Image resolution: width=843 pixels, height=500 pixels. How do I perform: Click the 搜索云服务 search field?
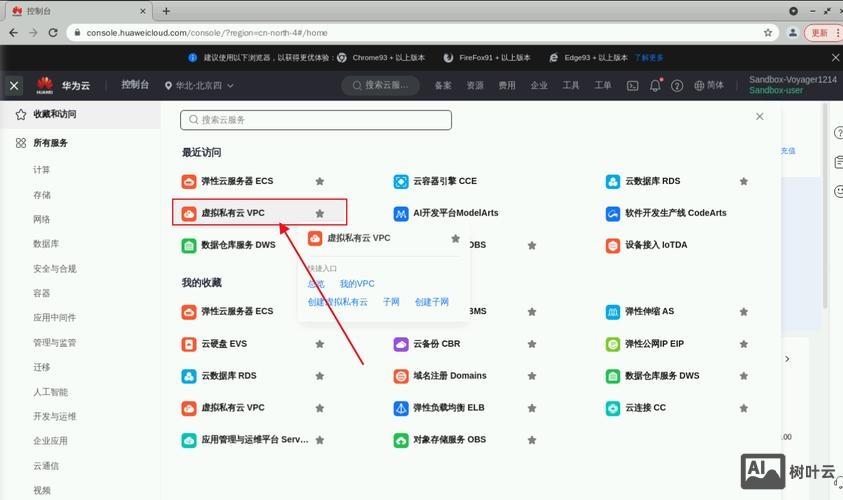316,120
